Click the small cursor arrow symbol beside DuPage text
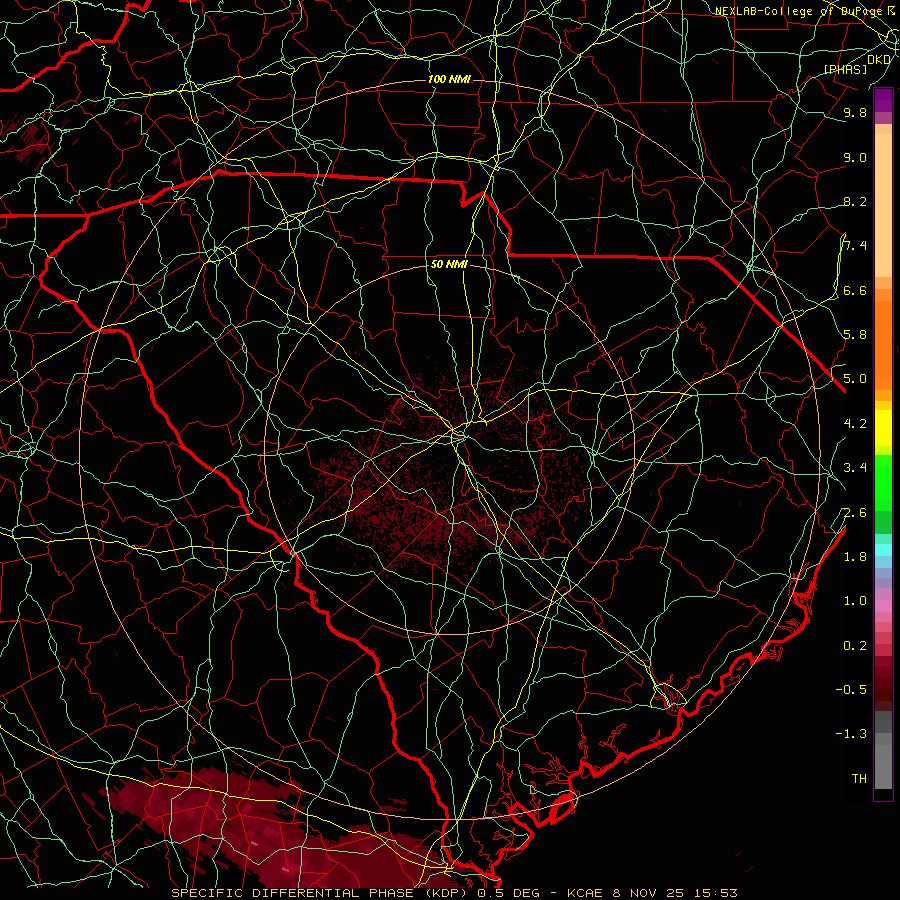The width and height of the screenshot is (900, 900). pos(891,11)
